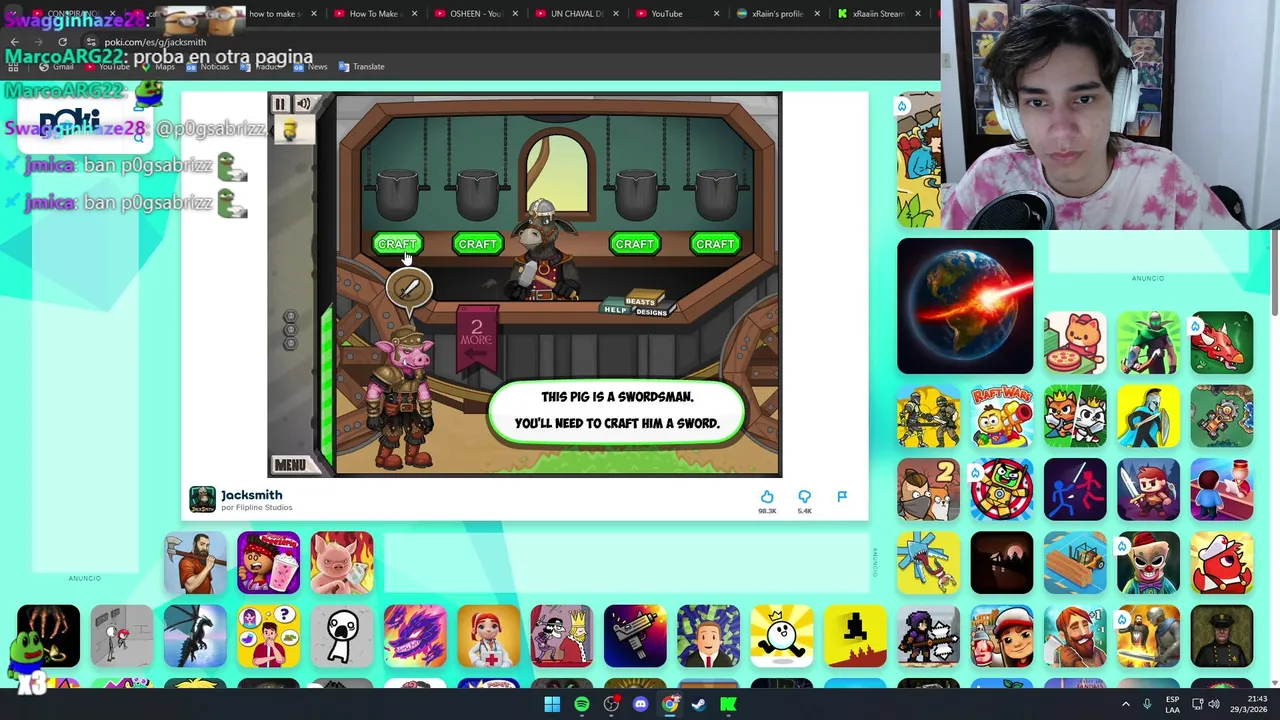The image size is (1280, 720).
Task: Open the Subway Surfers game thumbnail
Action: [x=1002, y=636]
